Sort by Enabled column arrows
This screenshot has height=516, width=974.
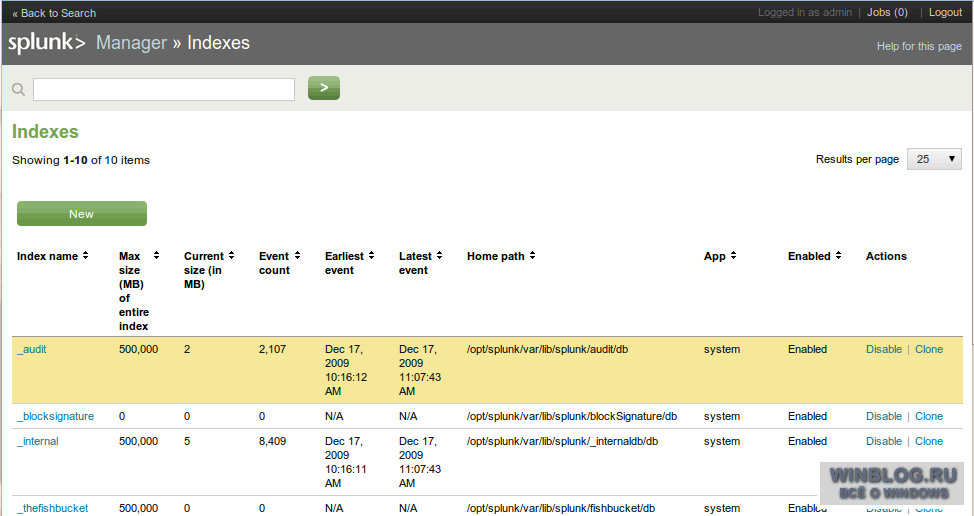pyautogui.click(x=839, y=255)
